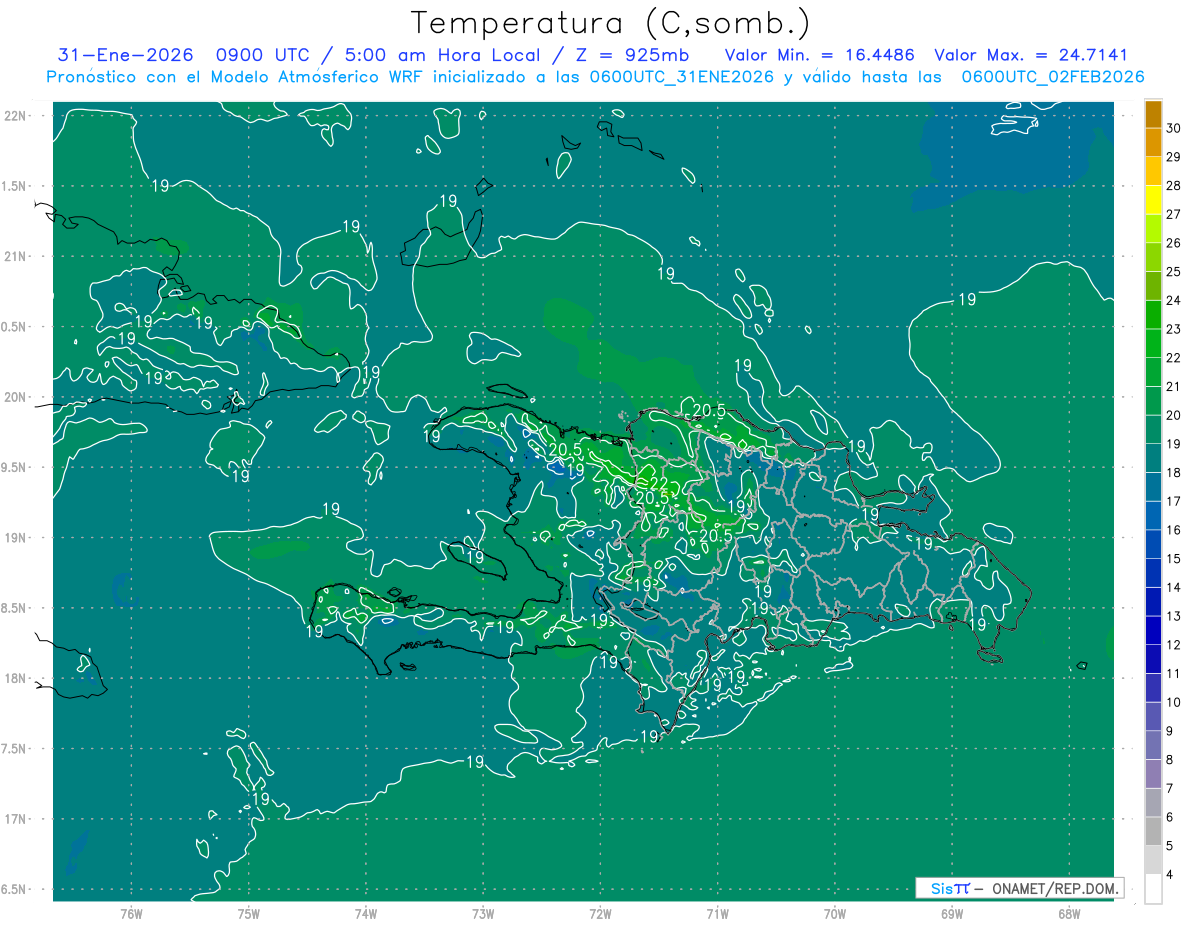
Task: Click the 76W longitude axis label
Action: [x=131, y=913]
